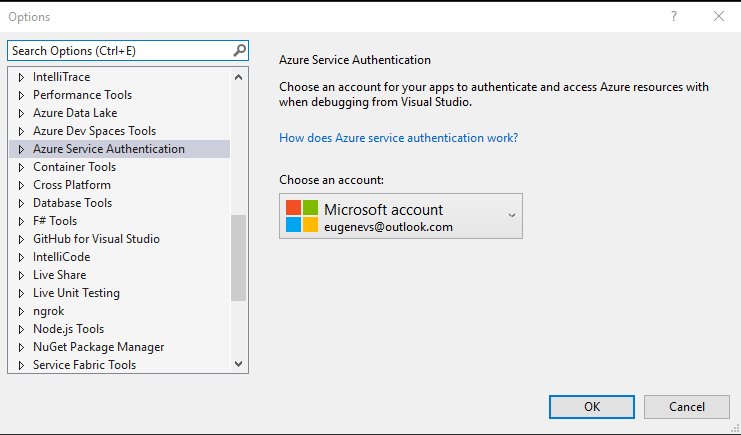
Task: Click the search magnifier icon
Action: click(x=240, y=50)
